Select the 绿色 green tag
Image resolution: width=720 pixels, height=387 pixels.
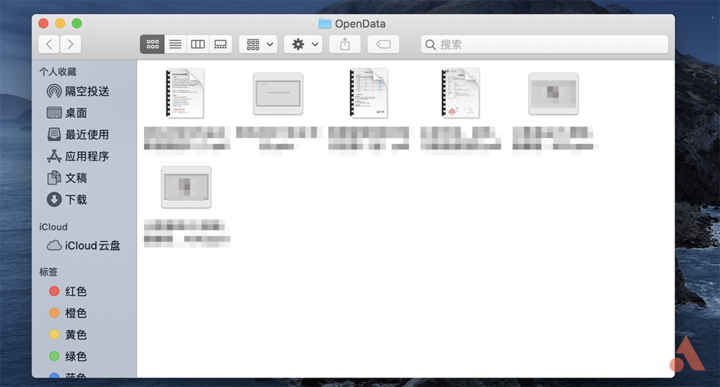(68, 356)
